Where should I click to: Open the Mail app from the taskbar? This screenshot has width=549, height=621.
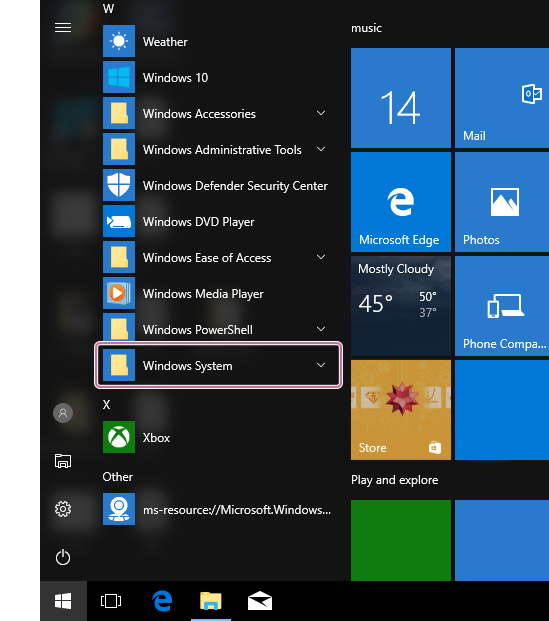[260, 601]
